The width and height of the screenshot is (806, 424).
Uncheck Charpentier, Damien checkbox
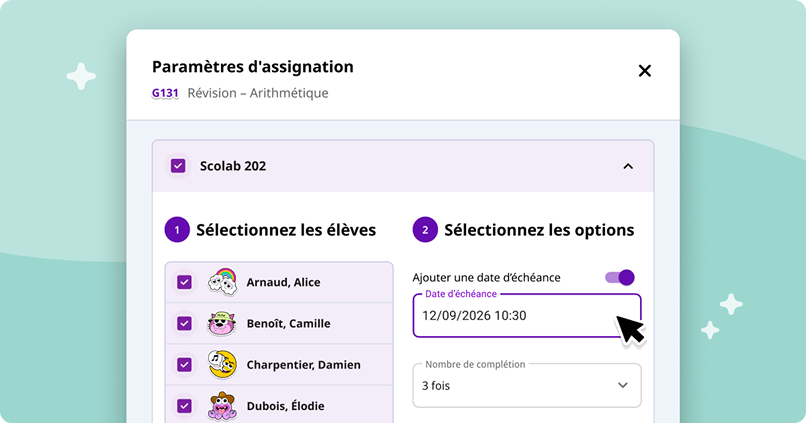(184, 364)
